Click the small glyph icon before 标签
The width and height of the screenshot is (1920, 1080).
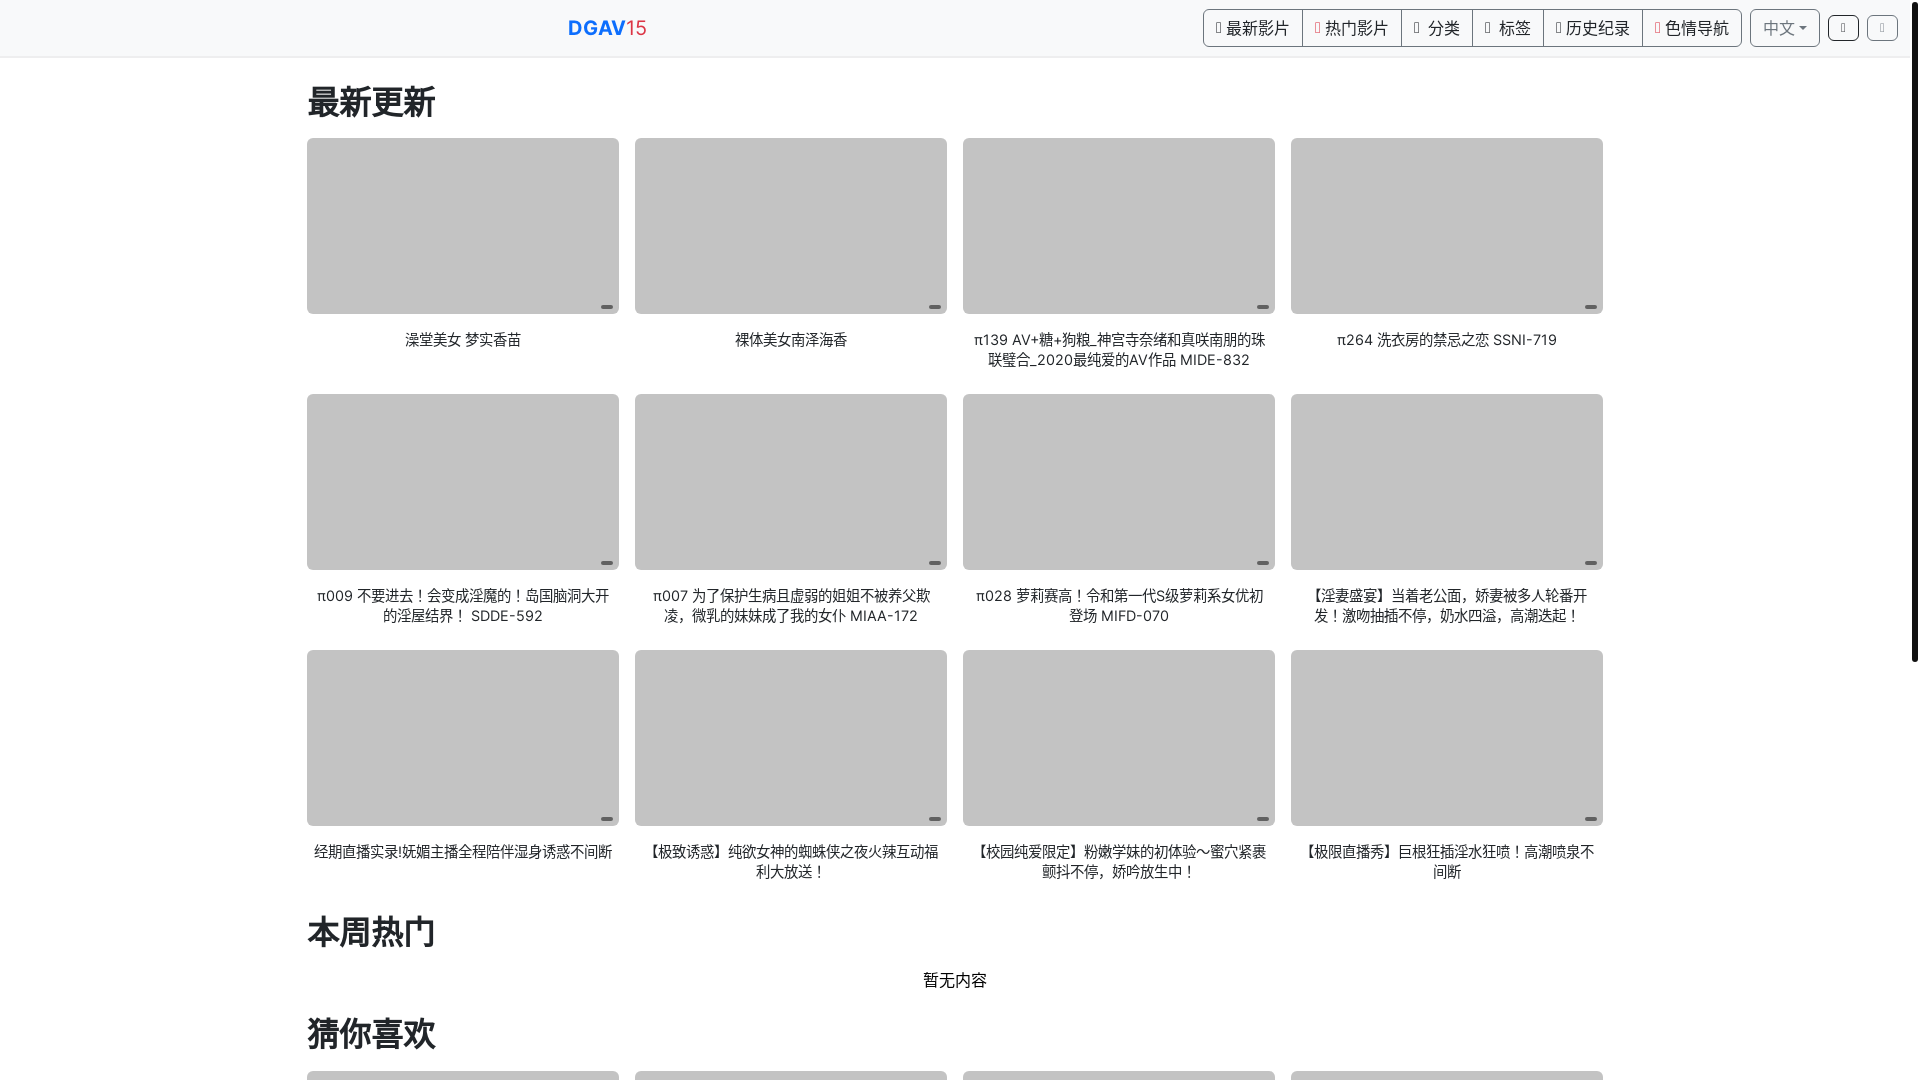(1488, 28)
